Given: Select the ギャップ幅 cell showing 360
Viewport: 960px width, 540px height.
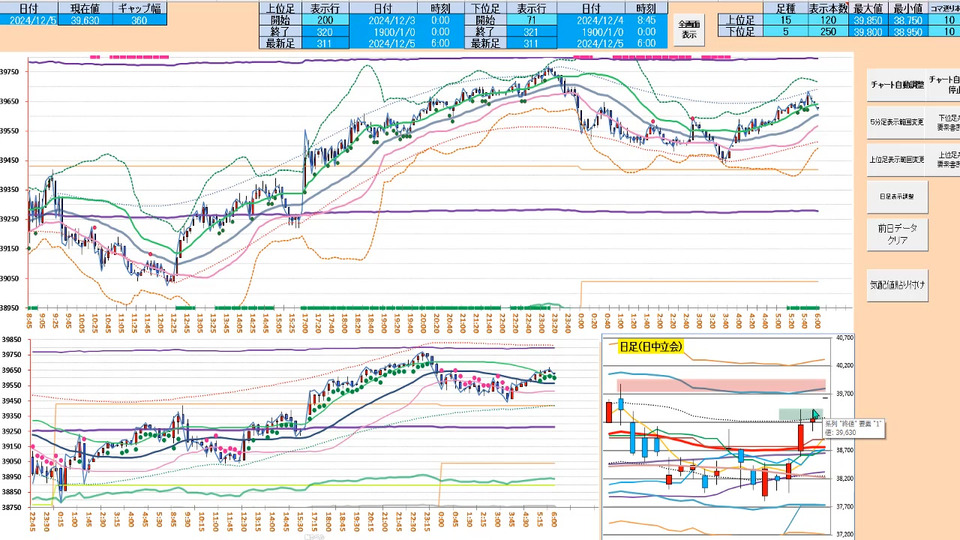Looking at the screenshot, I should click(140, 20).
